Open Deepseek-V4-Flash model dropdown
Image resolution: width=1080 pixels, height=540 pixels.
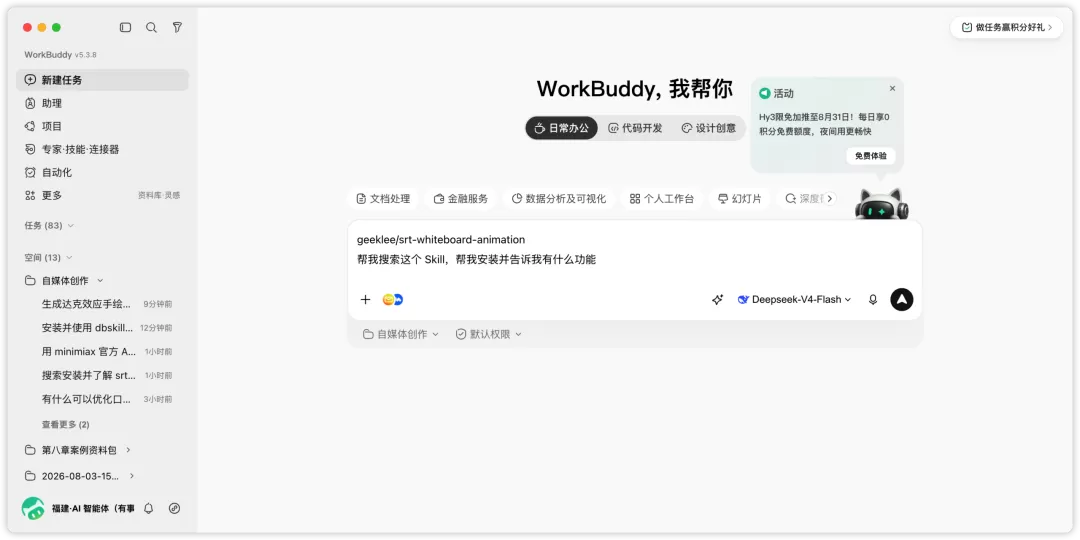click(x=794, y=300)
